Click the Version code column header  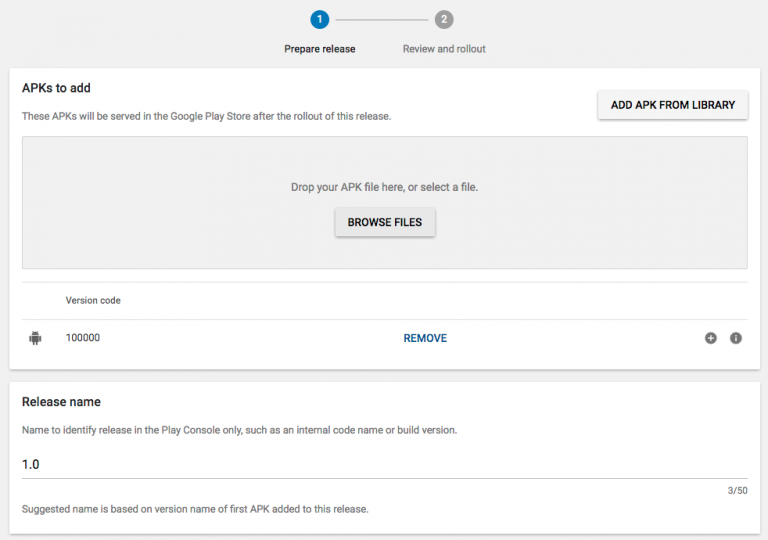tap(93, 300)
